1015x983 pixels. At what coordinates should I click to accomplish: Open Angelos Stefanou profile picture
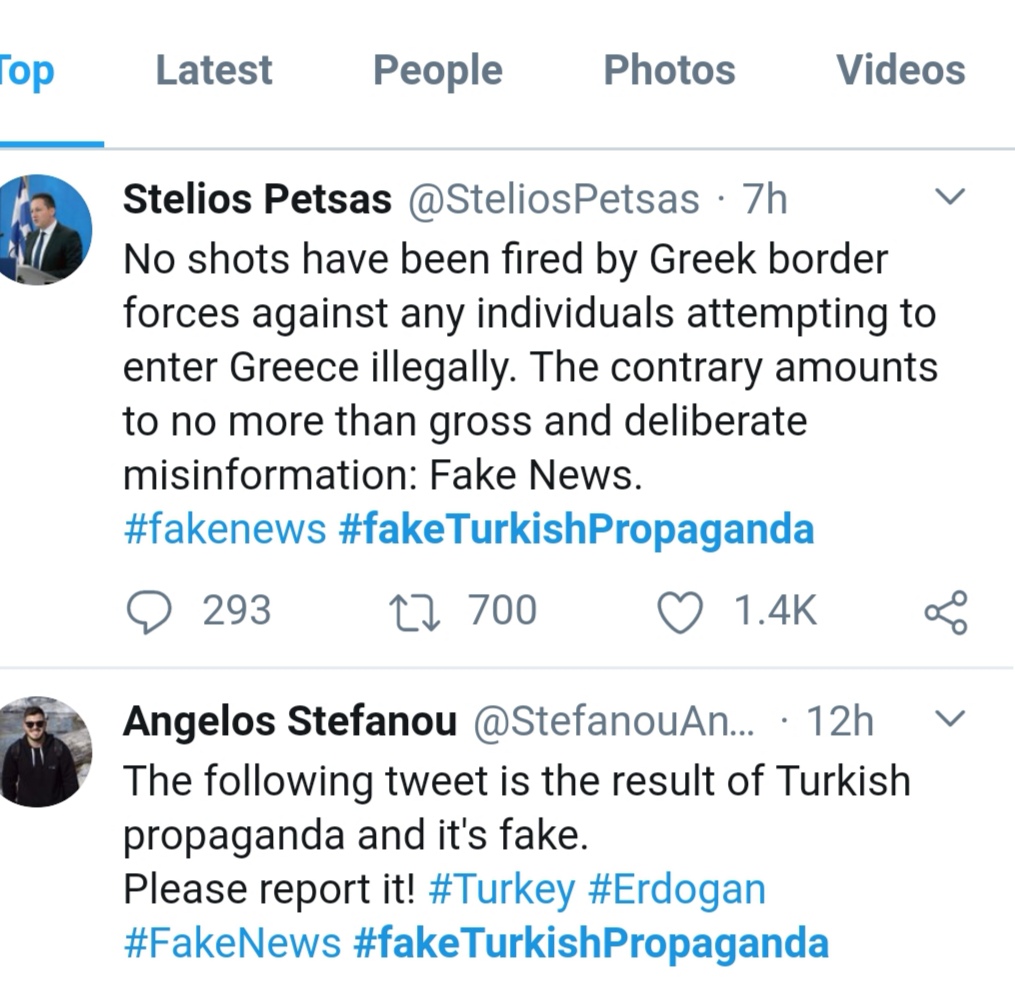(x=45, y=751)
